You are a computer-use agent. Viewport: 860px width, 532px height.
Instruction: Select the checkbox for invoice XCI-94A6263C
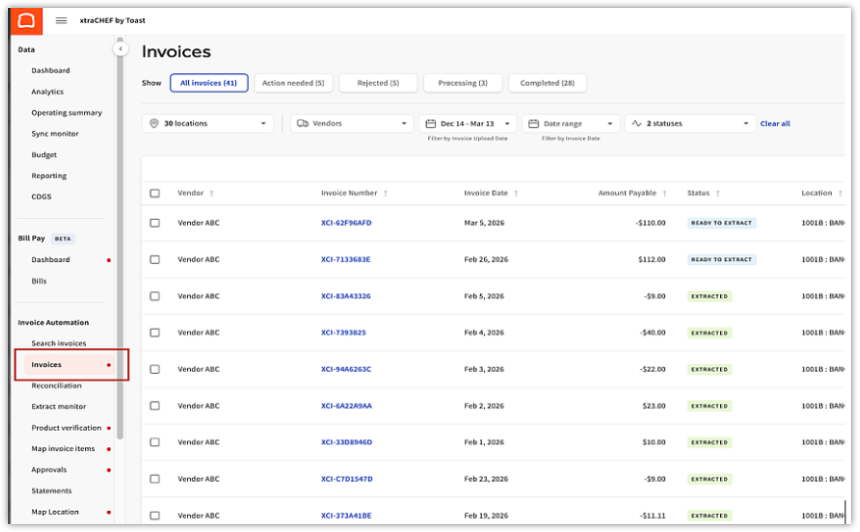tap(154, 369)
